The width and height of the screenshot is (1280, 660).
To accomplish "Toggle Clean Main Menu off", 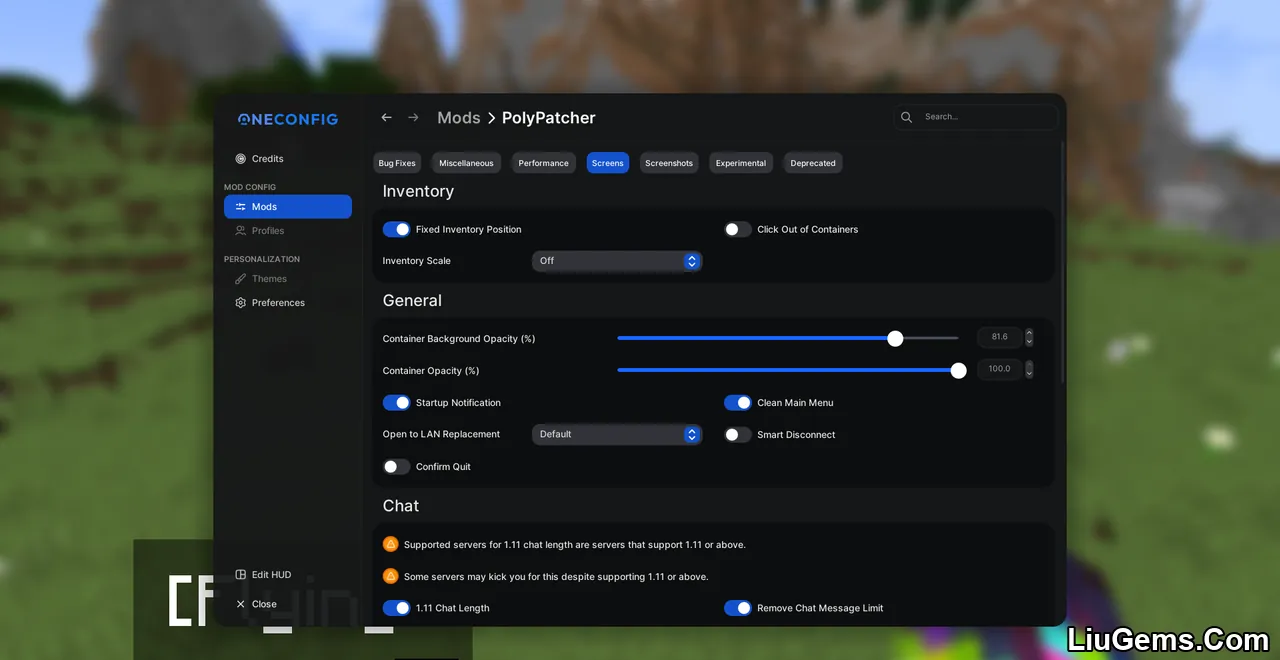I will click(x=738, y=403).
